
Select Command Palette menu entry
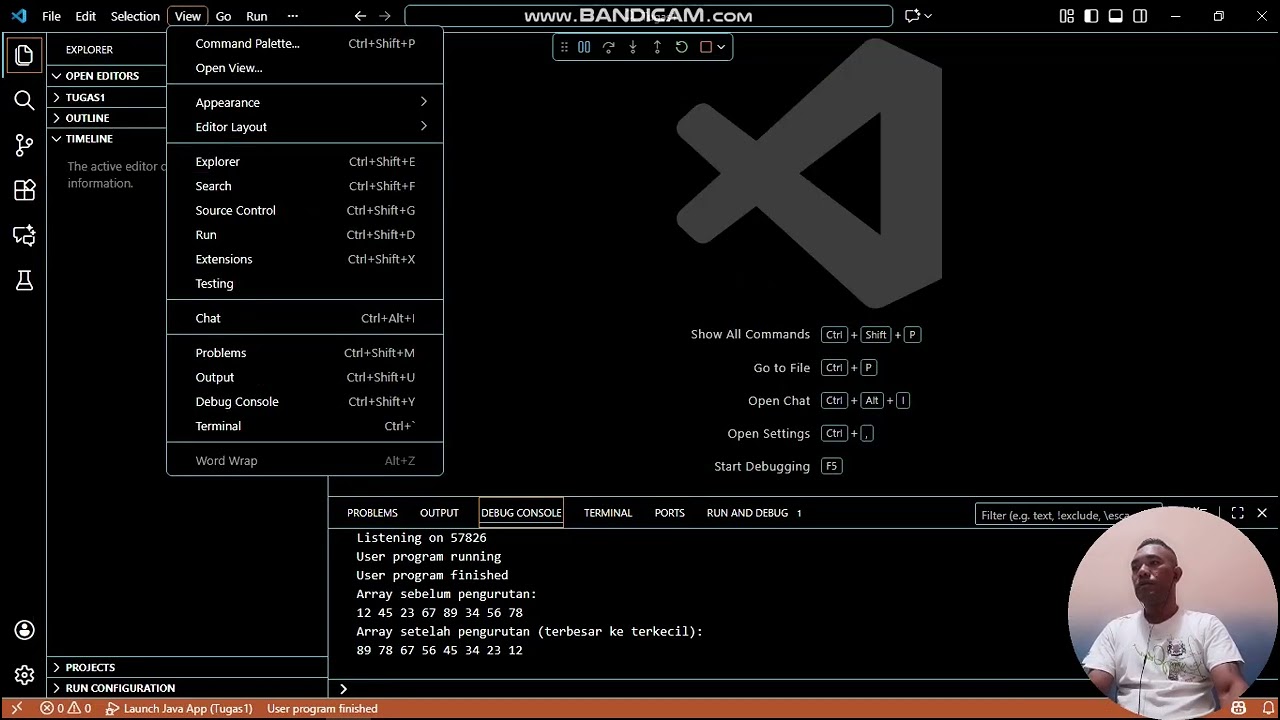coord(305,43)
